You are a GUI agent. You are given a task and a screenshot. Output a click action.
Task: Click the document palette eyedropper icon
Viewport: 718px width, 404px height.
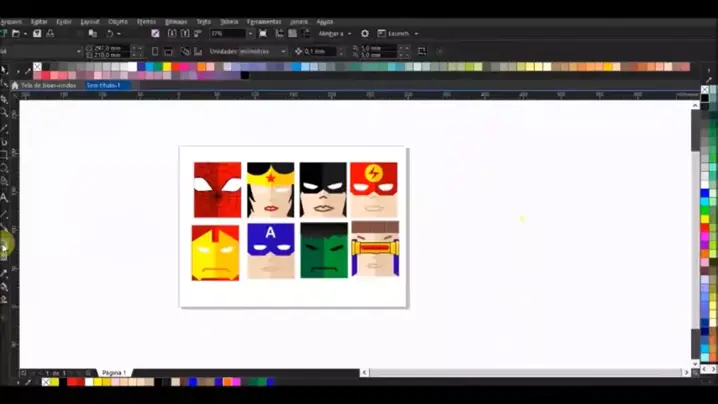[28, 382]
